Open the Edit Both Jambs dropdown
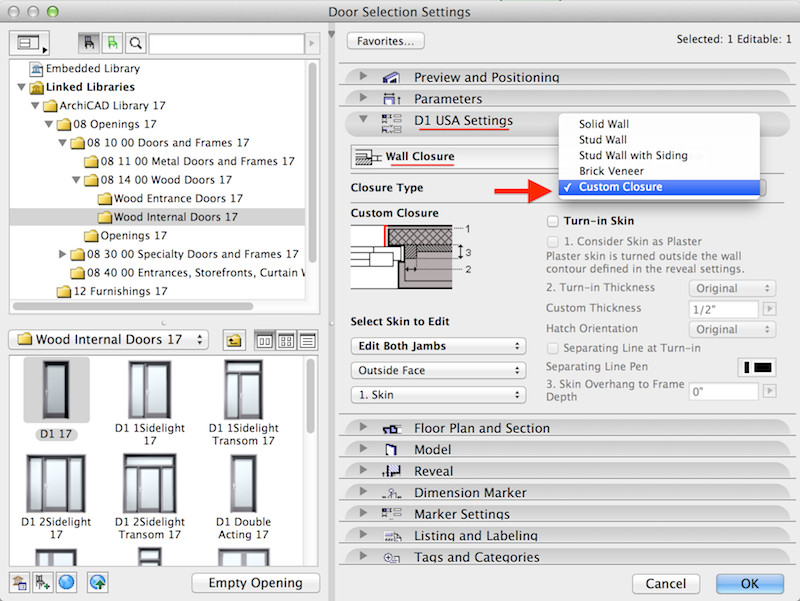 [438, 346]
